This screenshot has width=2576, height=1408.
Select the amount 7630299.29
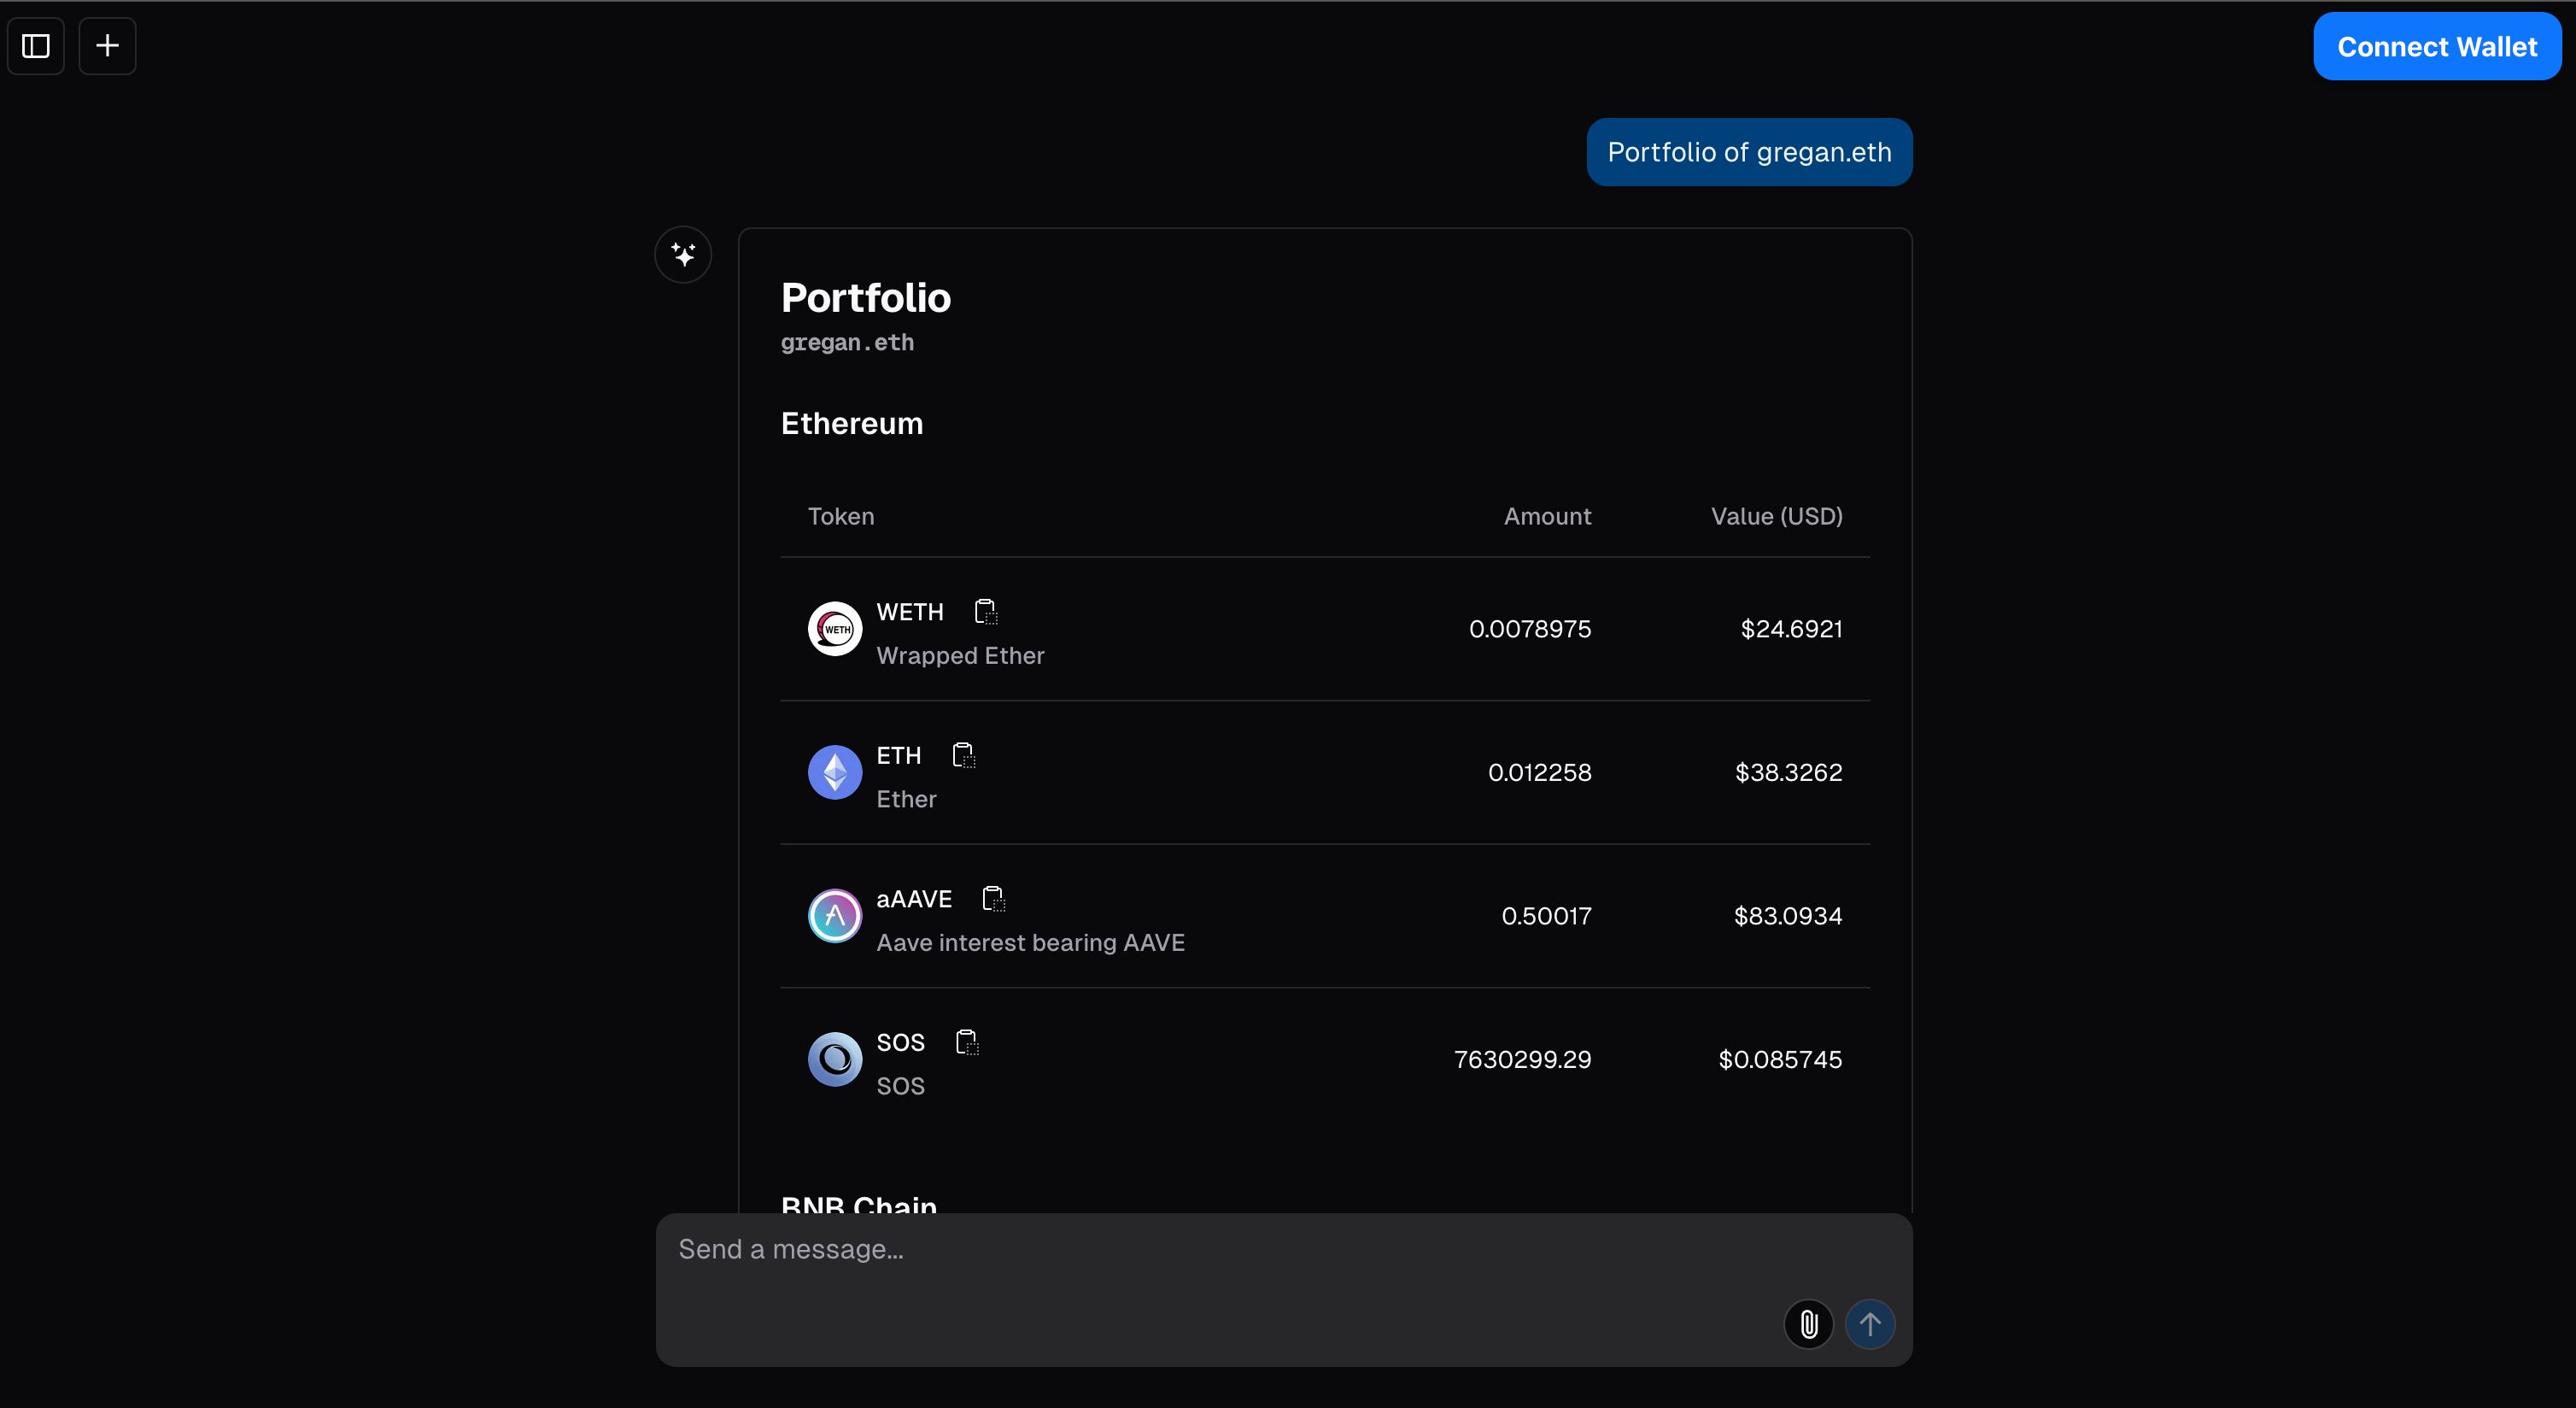1522,1059
